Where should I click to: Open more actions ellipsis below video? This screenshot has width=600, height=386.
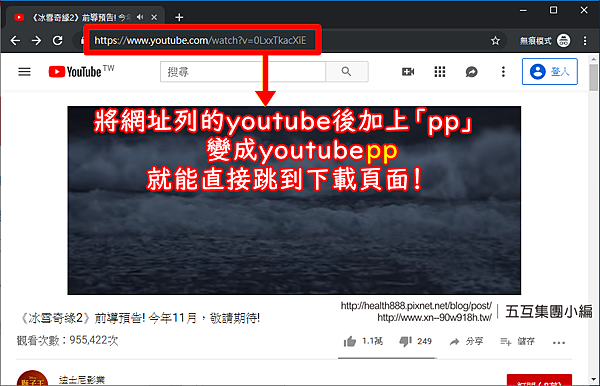tap(559, 342)
